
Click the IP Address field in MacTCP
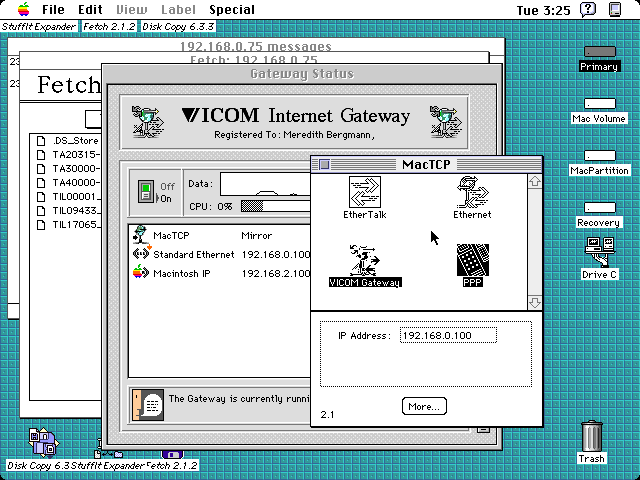pos(448,335)
